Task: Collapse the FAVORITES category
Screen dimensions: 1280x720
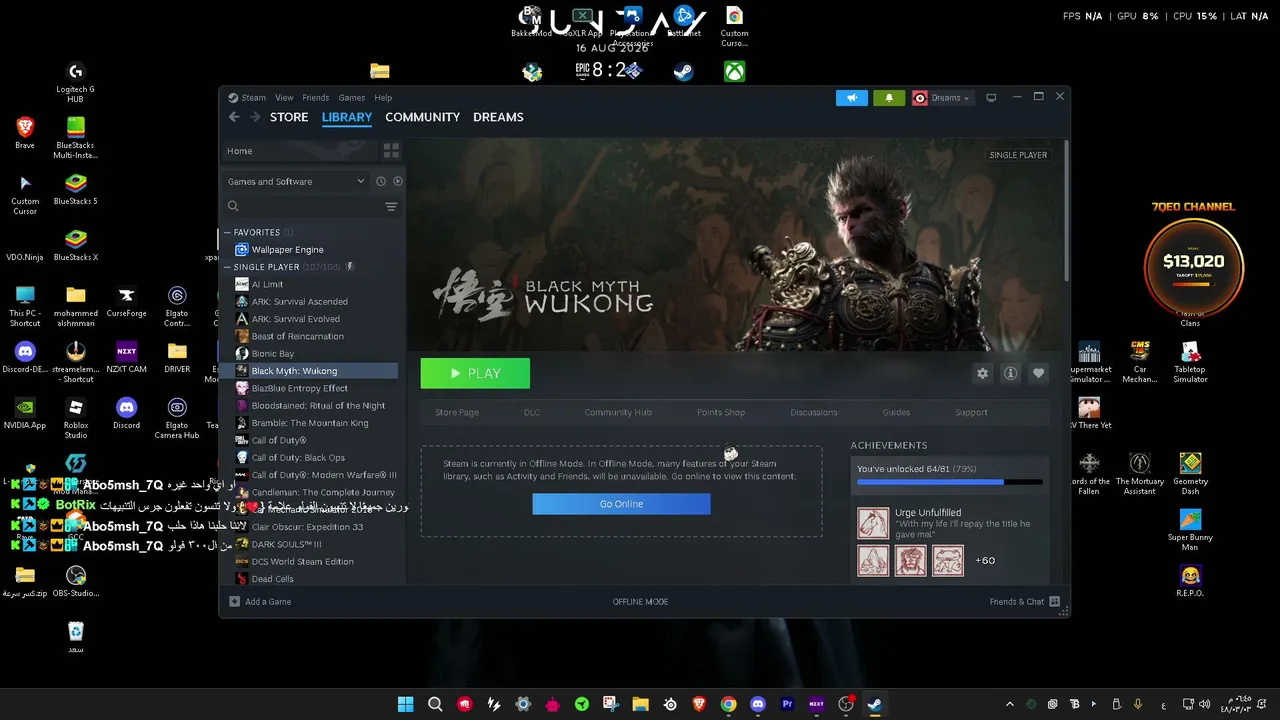Action: (x=228, y=233)
